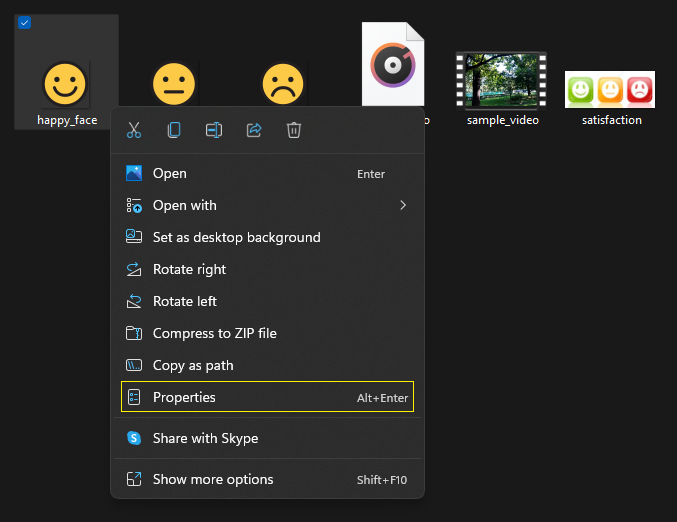This screenshot has height=522, width=677.
Task: Select the neutral face image file
Action: click(x=174, y=84)
